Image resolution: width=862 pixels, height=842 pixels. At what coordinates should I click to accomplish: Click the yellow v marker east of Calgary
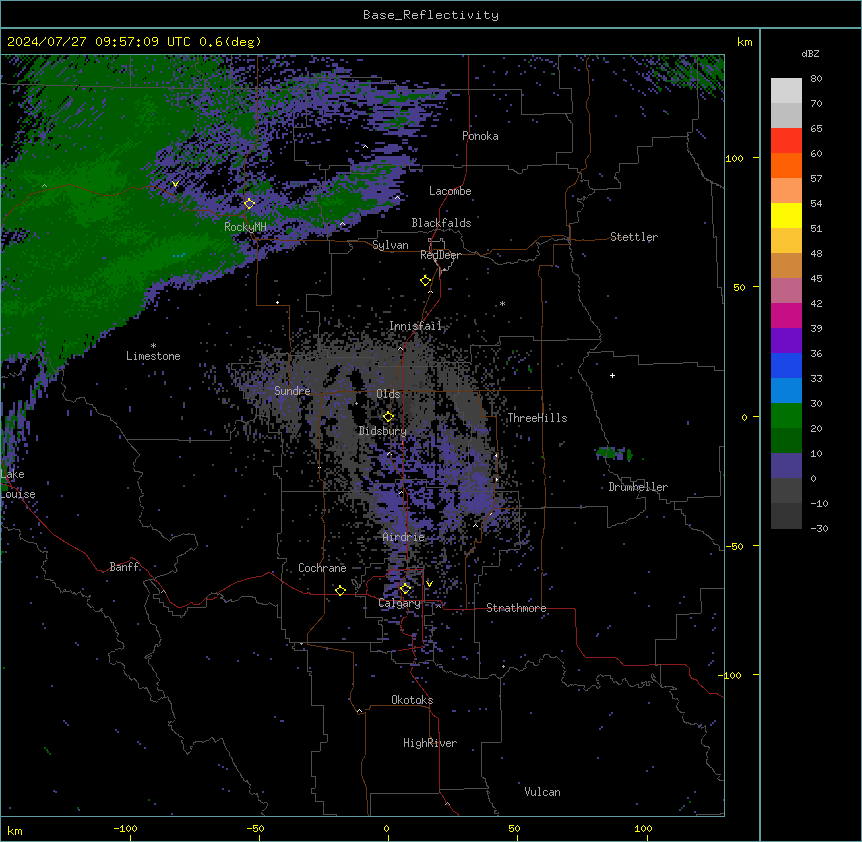click(x=429, y=584)
